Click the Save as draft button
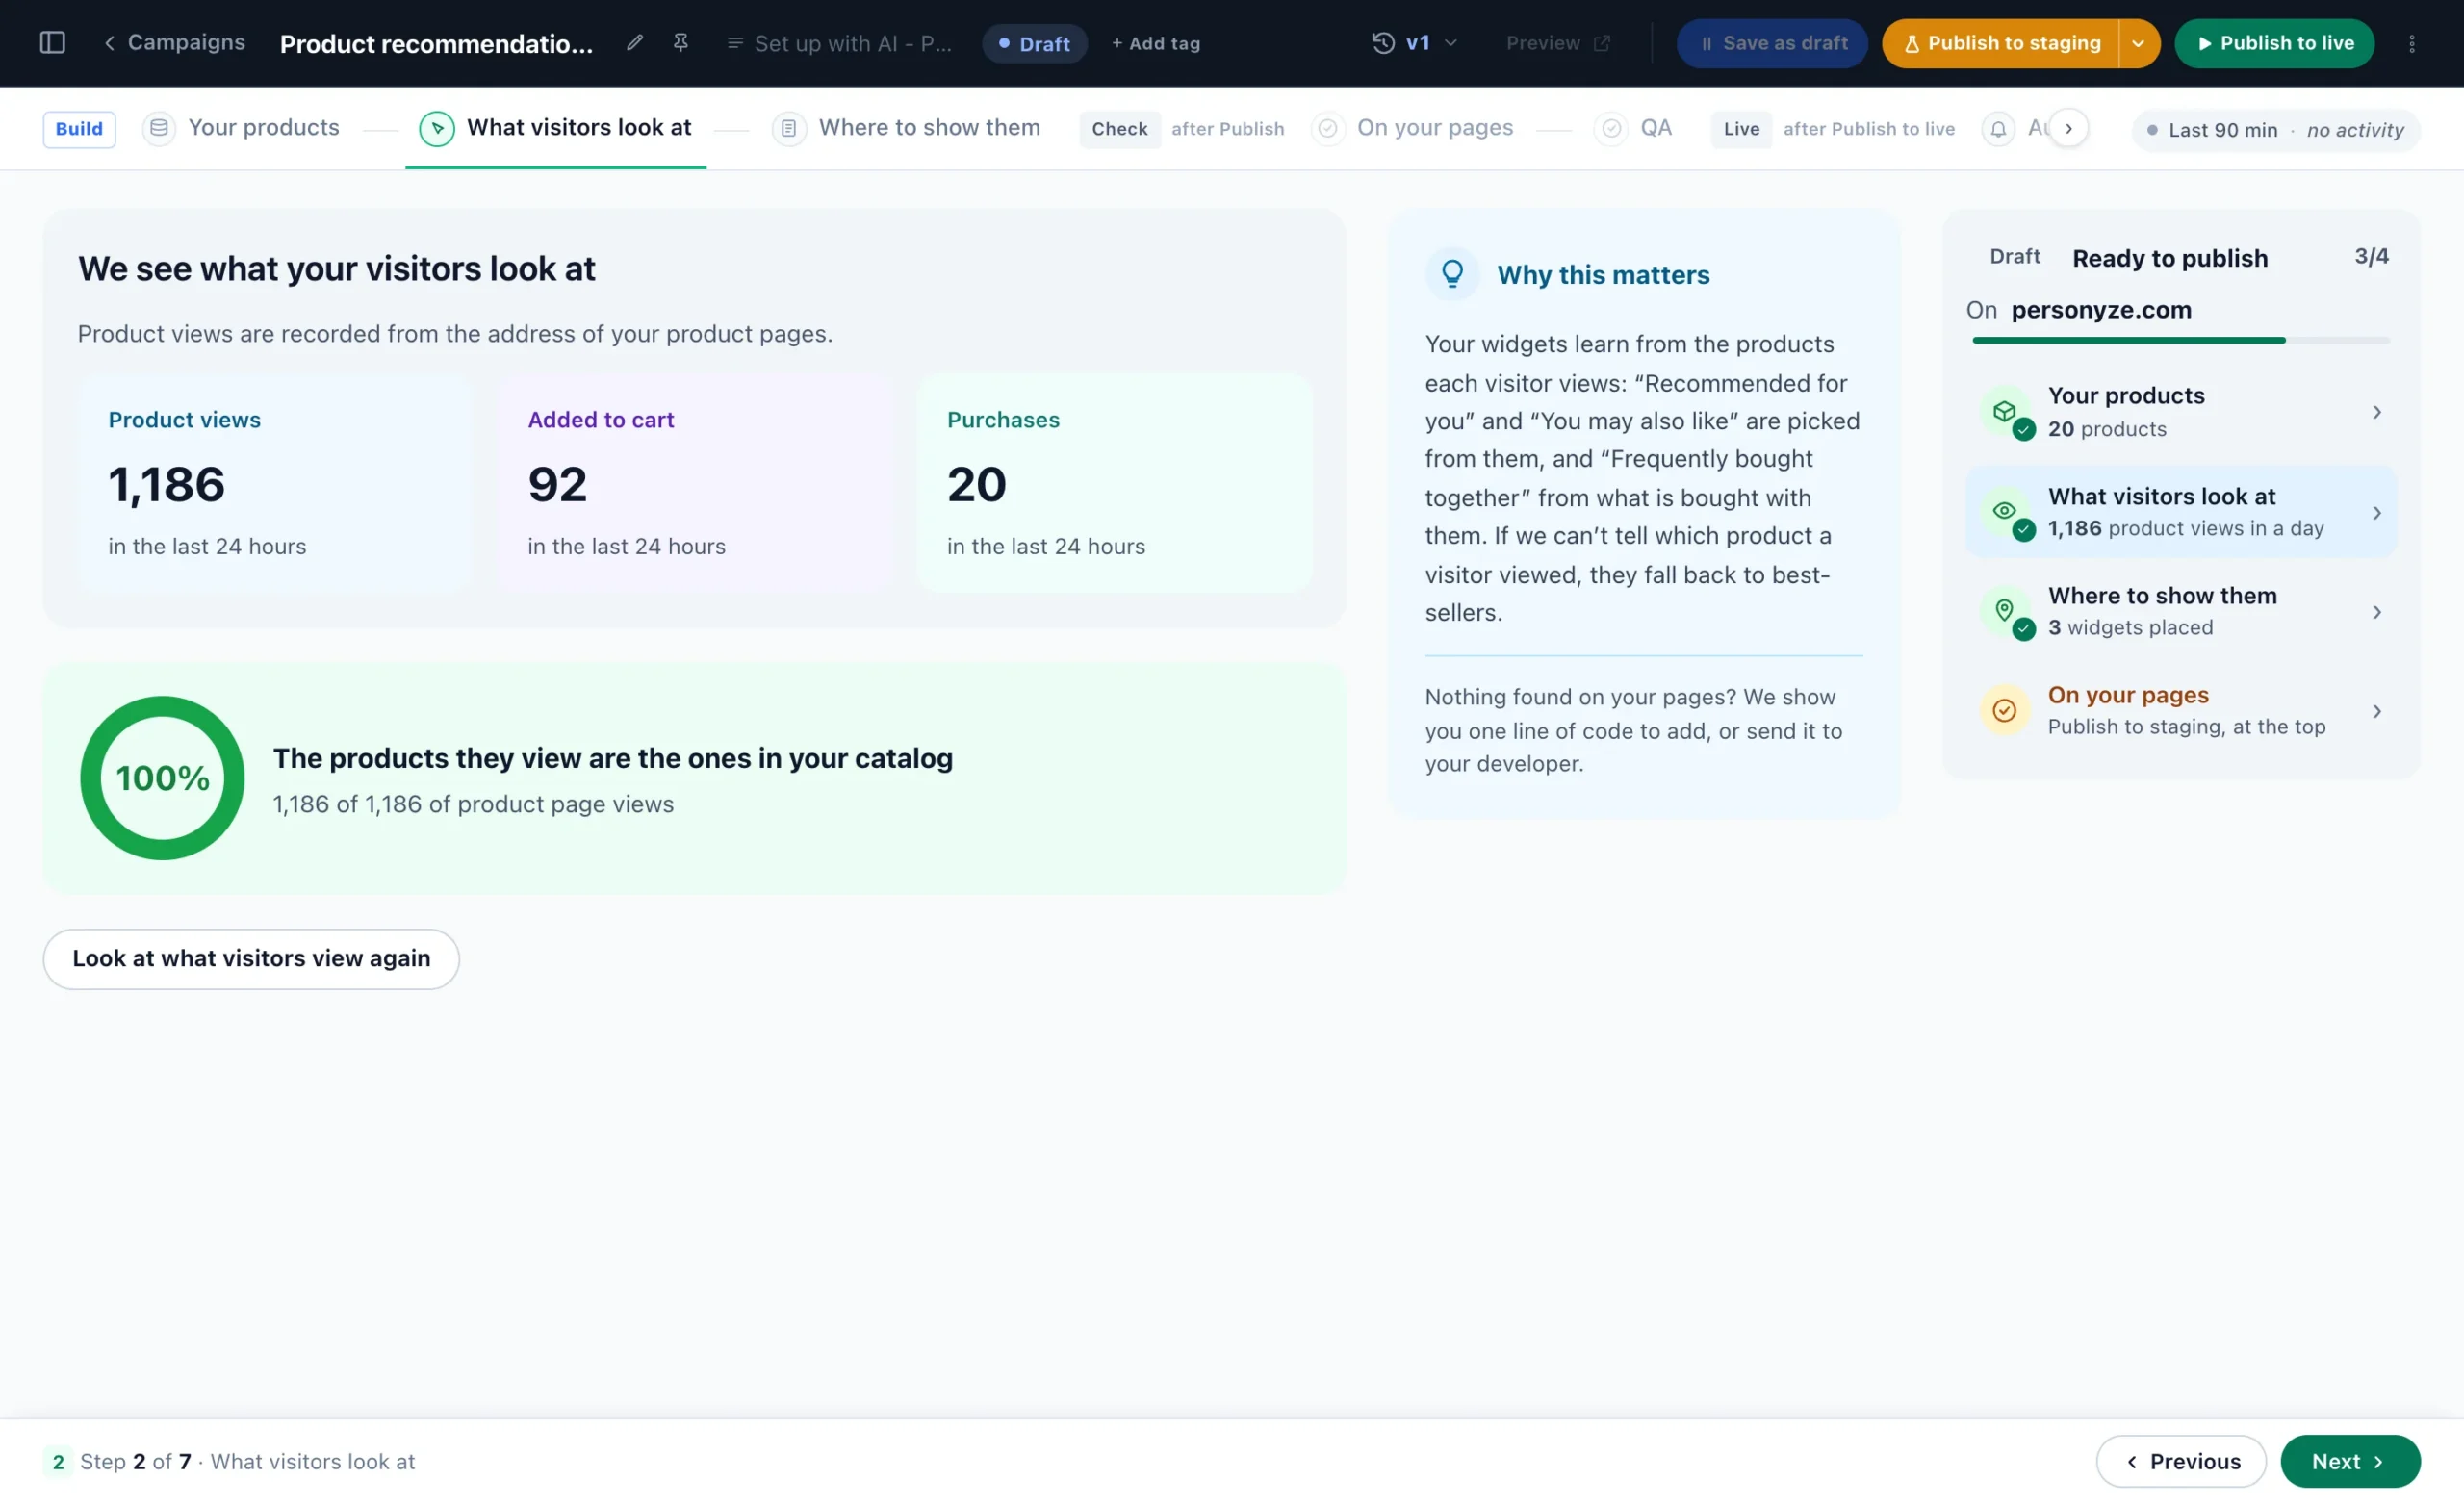The height and width of the screenshot is (1505, 2464). [x=1772, y=44]
